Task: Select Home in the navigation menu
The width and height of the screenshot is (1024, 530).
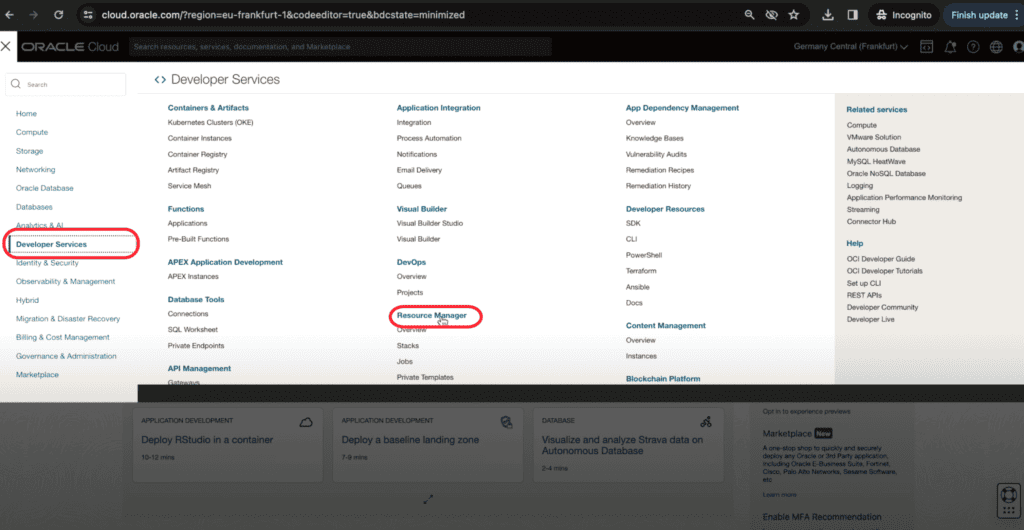Action: pos(26,114)
